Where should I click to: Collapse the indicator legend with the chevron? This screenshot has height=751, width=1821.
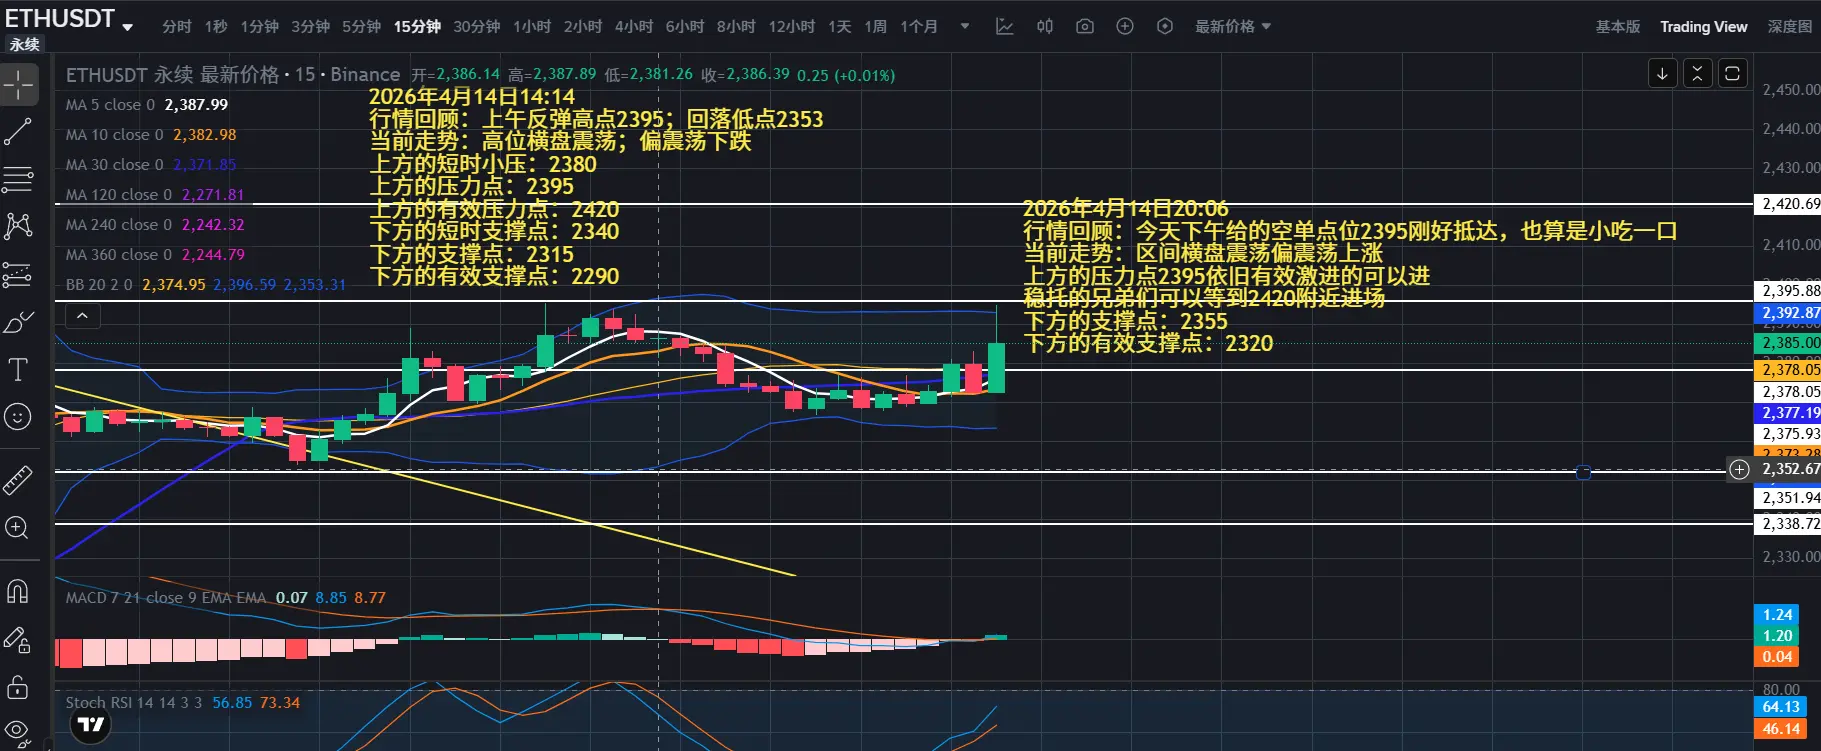pos(83,316)
